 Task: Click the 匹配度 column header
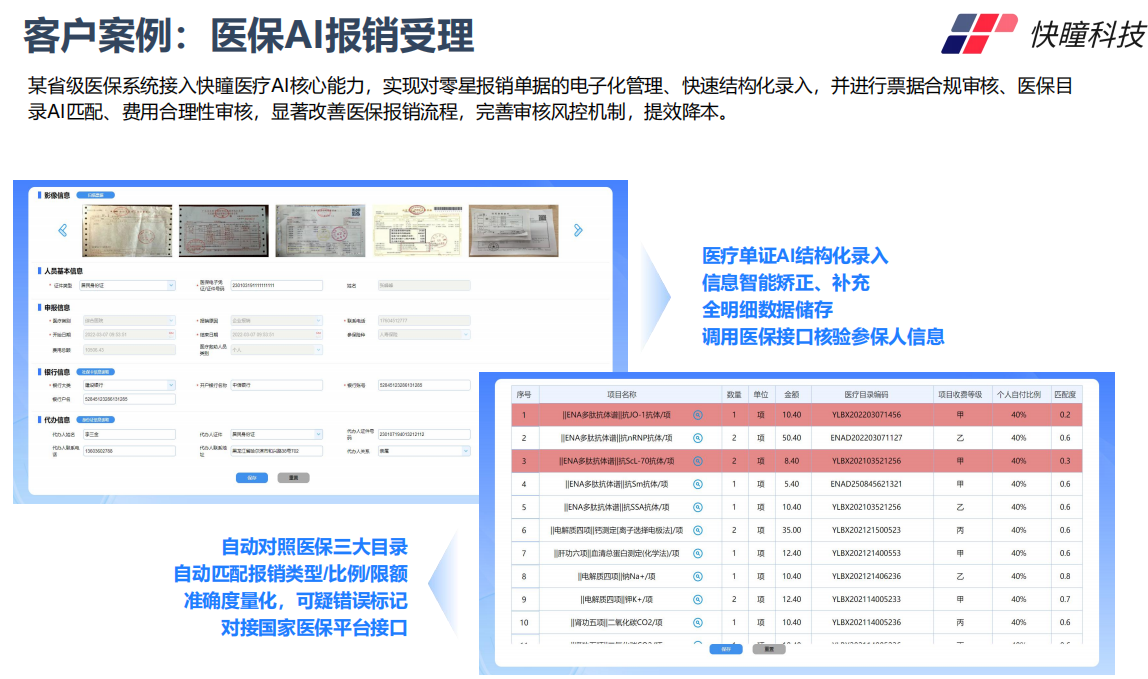(x=1065, y=394)
